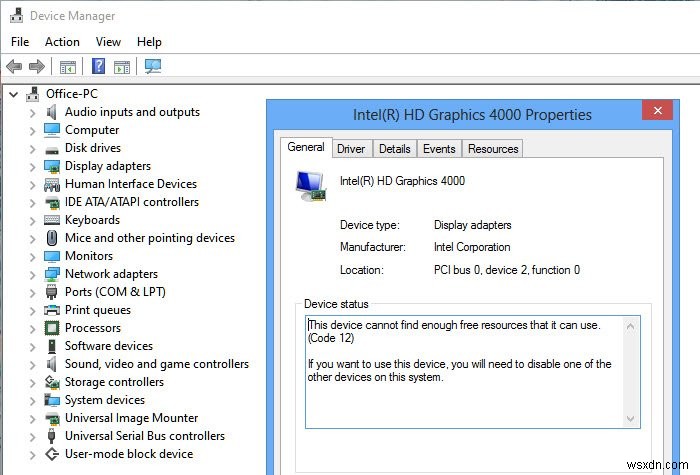Click the mouse icon beside Mice and pointing devices
Image resolution: width=700 pixels, height=475 pixels.
click(x=52, y=238)
